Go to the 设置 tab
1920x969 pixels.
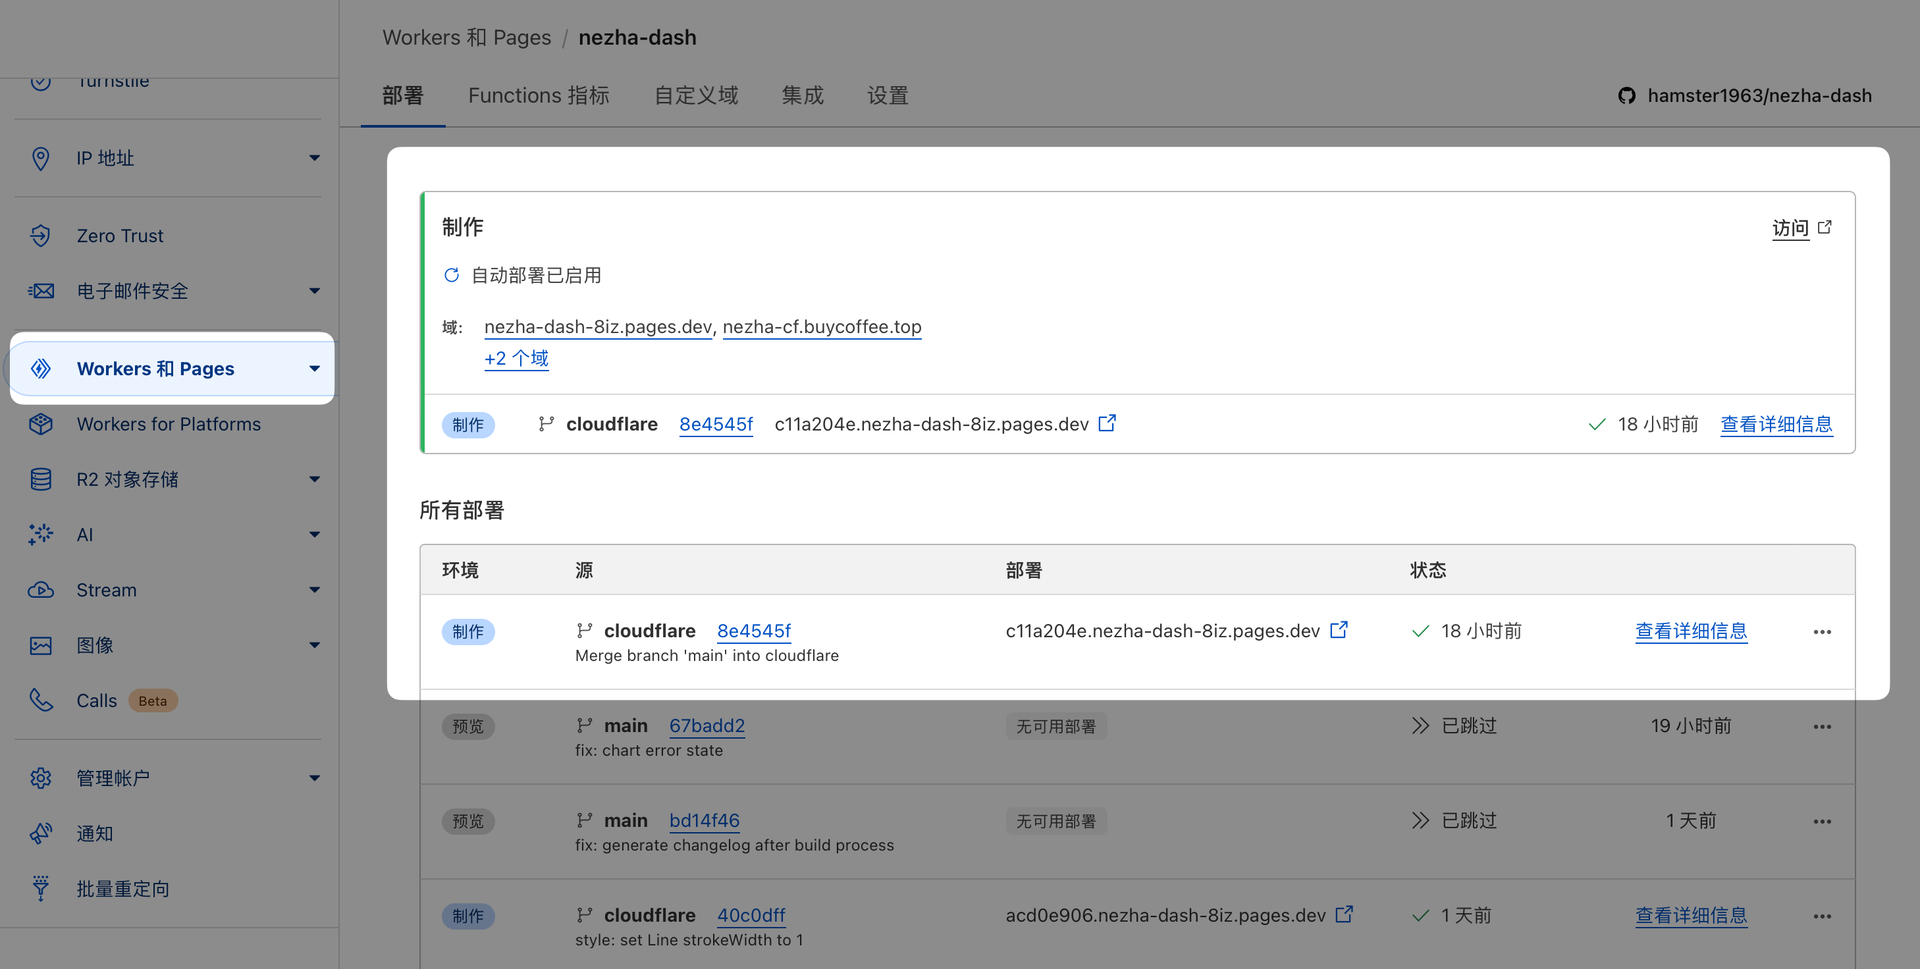[x=887, y=96]
